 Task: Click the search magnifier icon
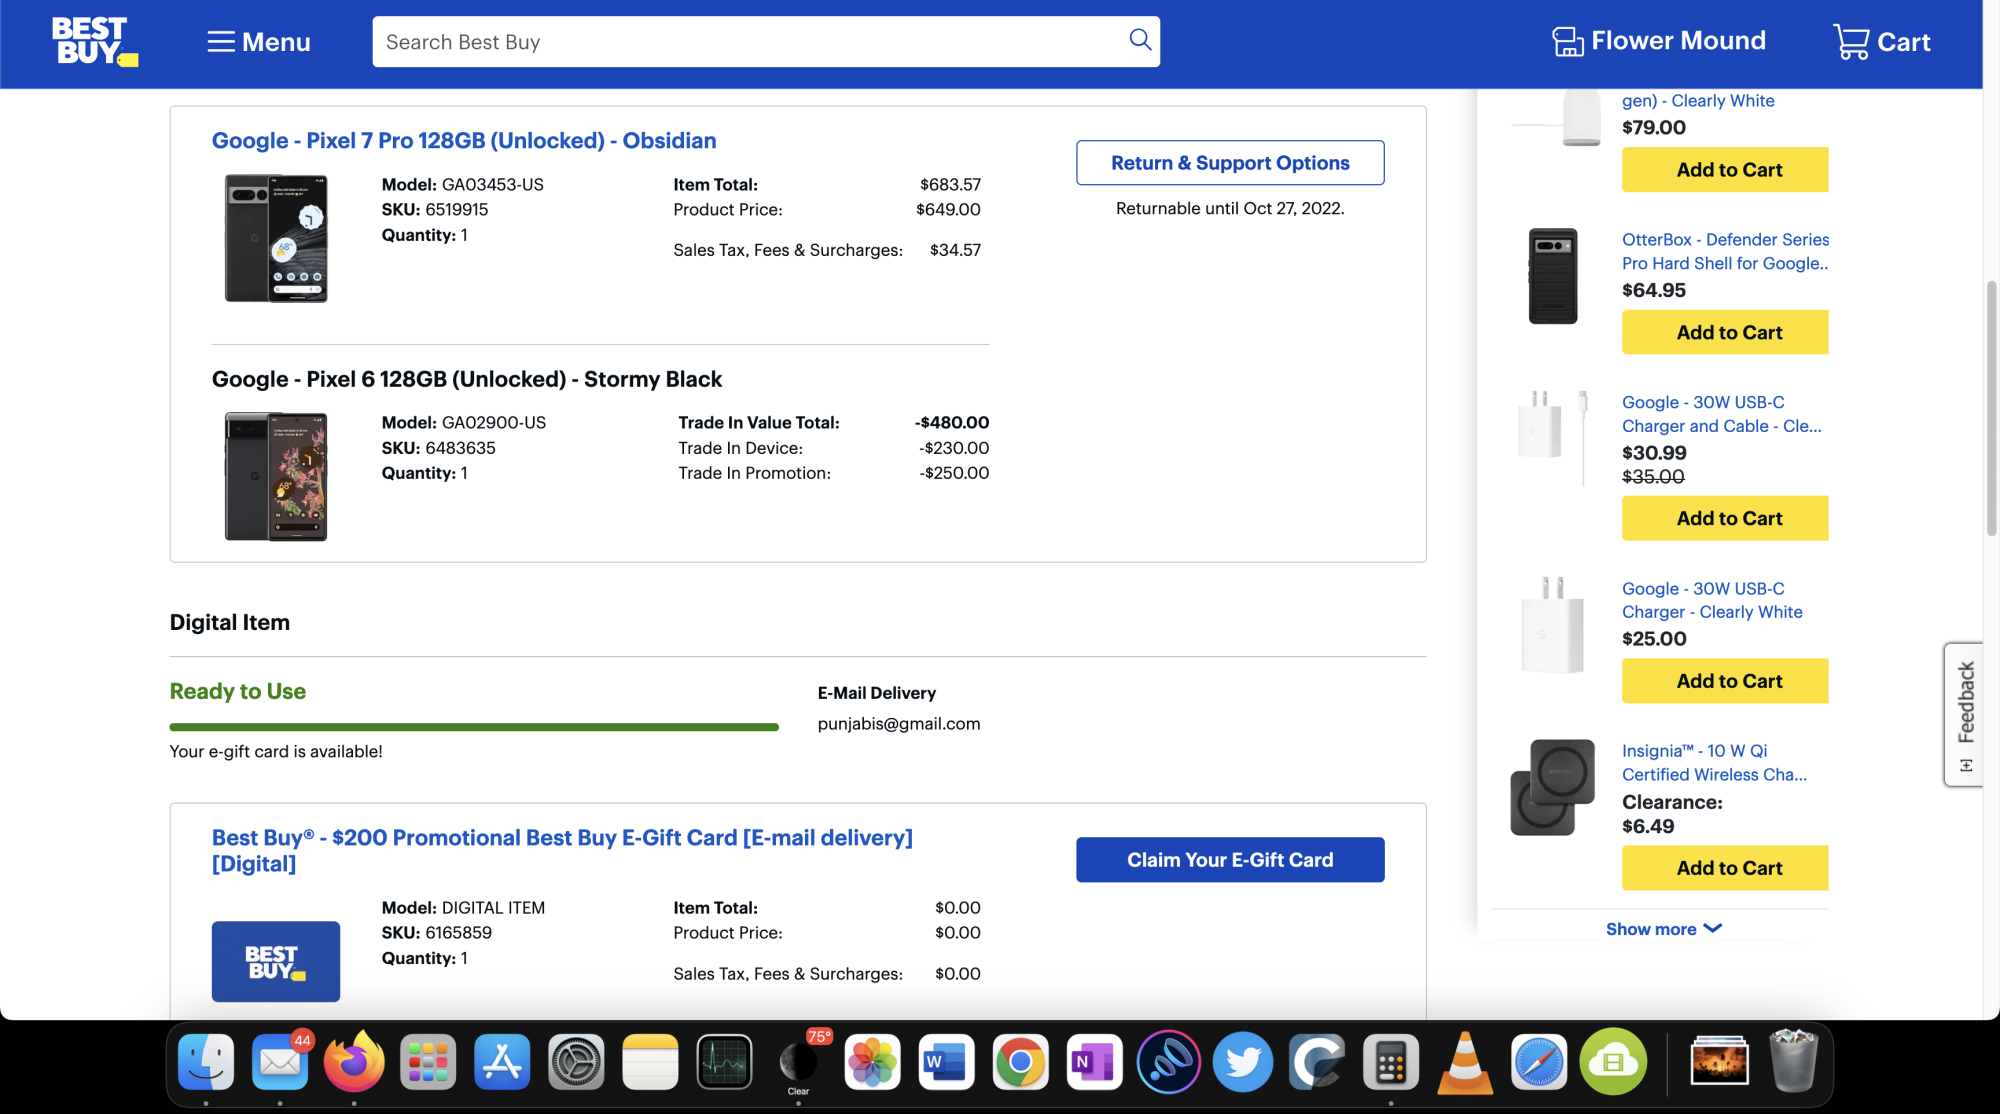(x=1139, y=40)
